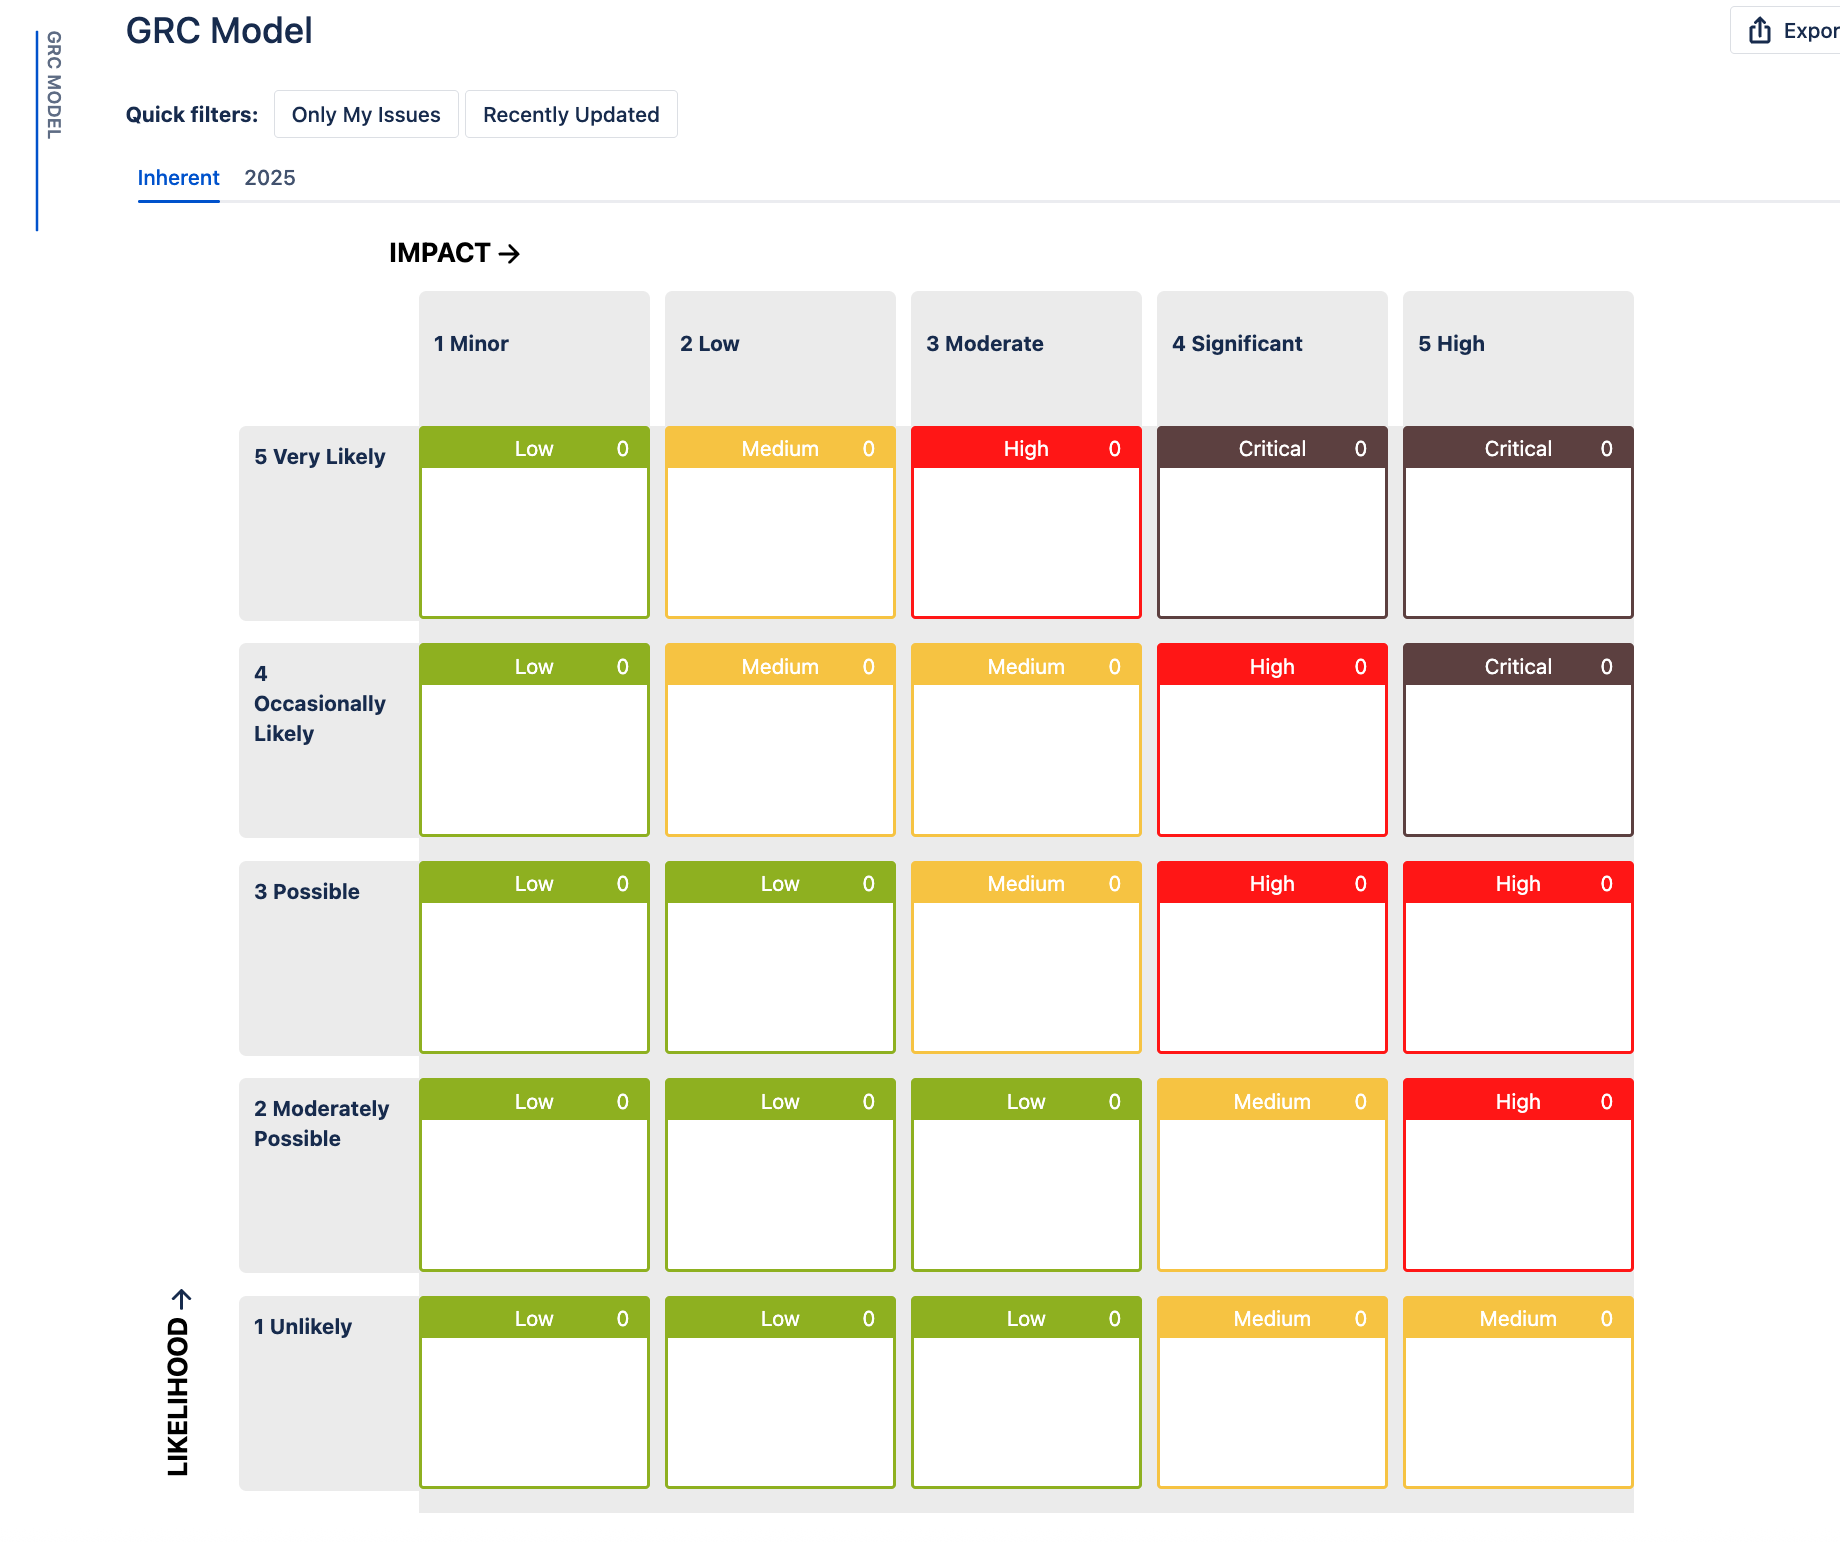This screenshot has width=1840, height=1542.
Task: Select Low cell for Unlikely, Minor
Action: pos(534,1392)
